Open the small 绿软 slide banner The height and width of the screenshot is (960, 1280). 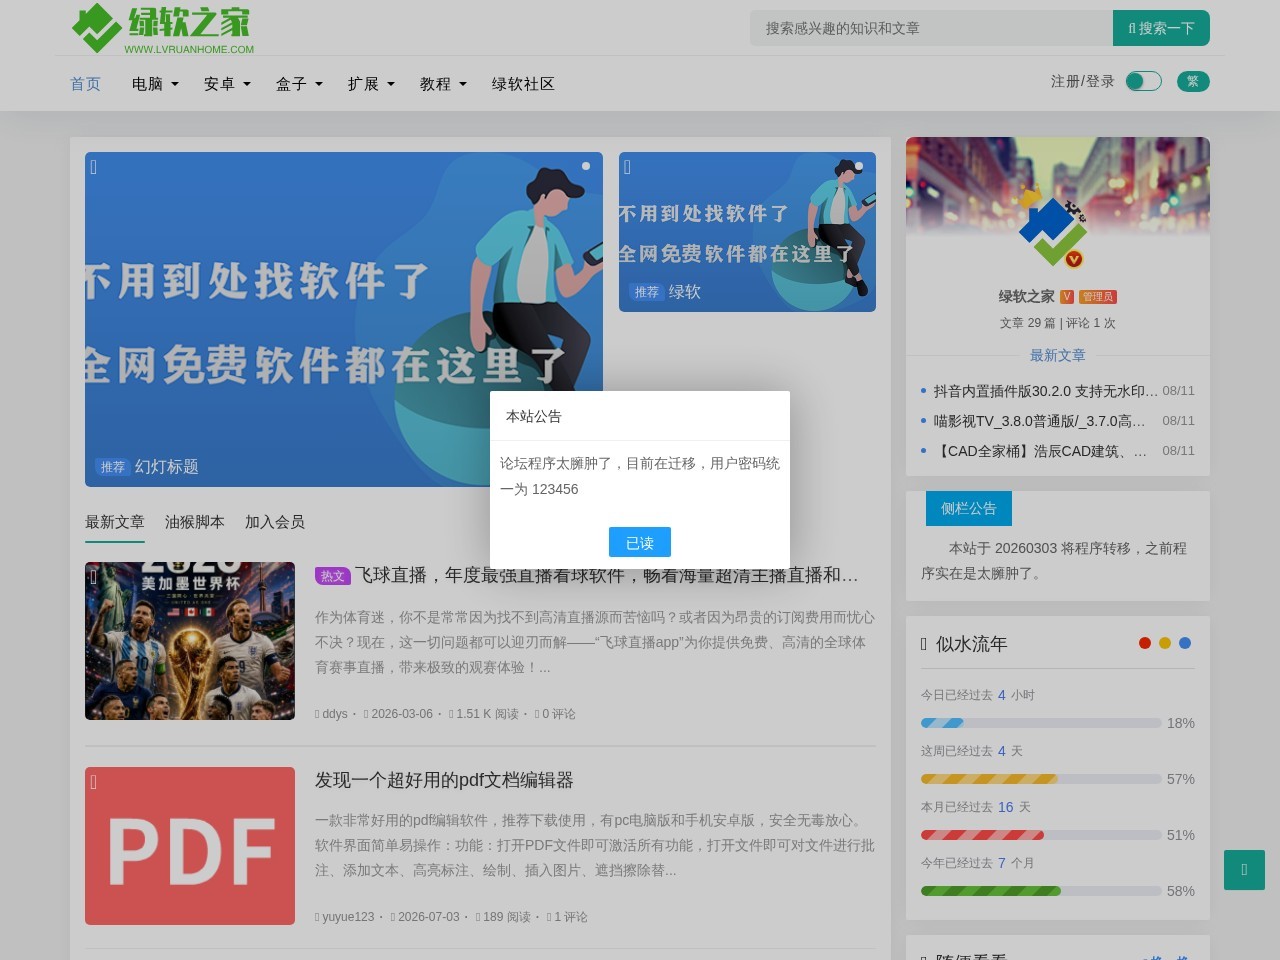[x=747, y=232]
